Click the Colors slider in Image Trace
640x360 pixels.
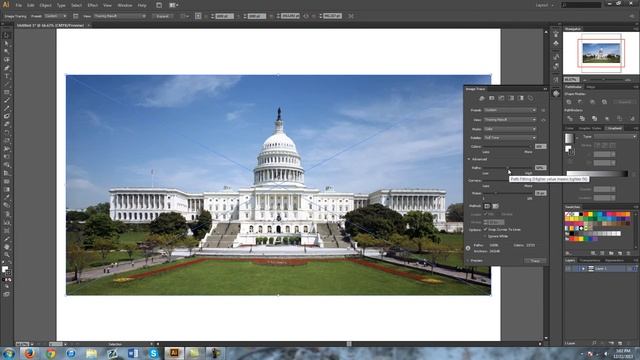click(507, 146)
